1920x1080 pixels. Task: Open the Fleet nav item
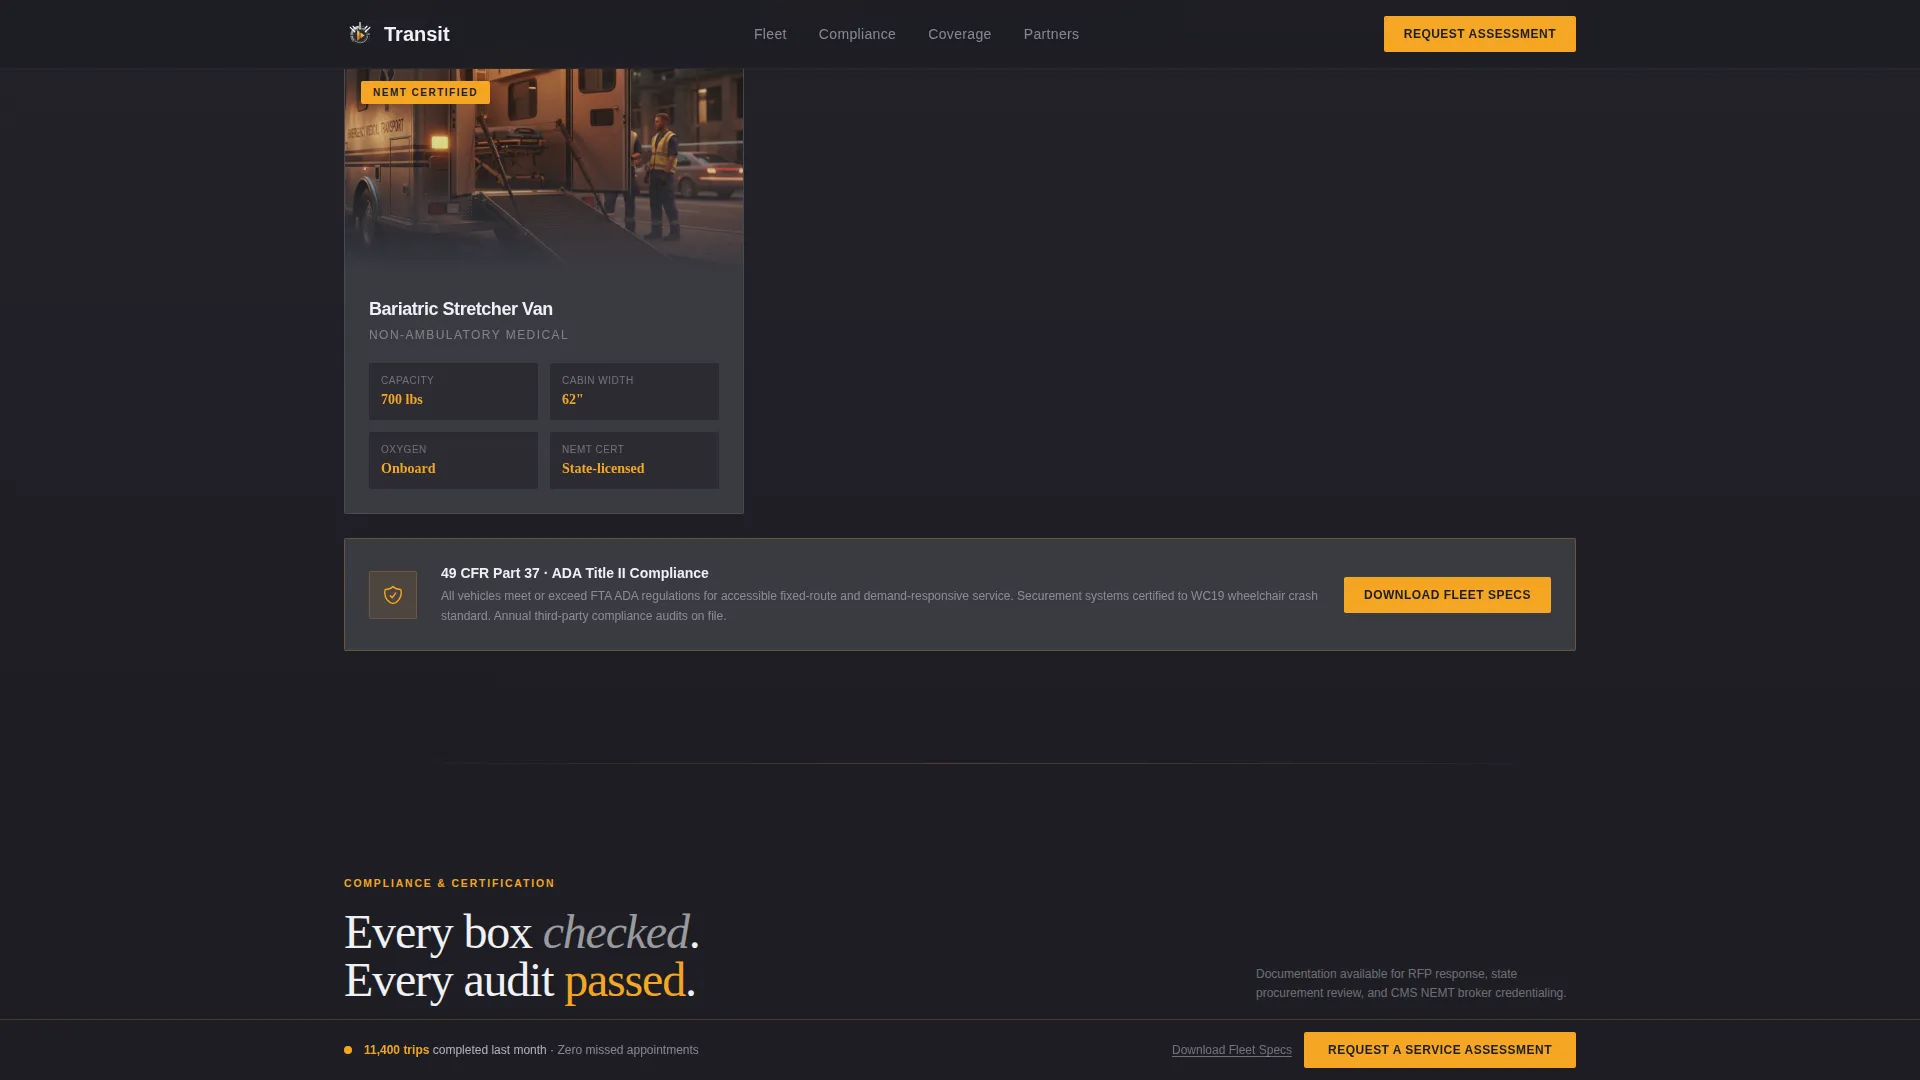point(770,34)
